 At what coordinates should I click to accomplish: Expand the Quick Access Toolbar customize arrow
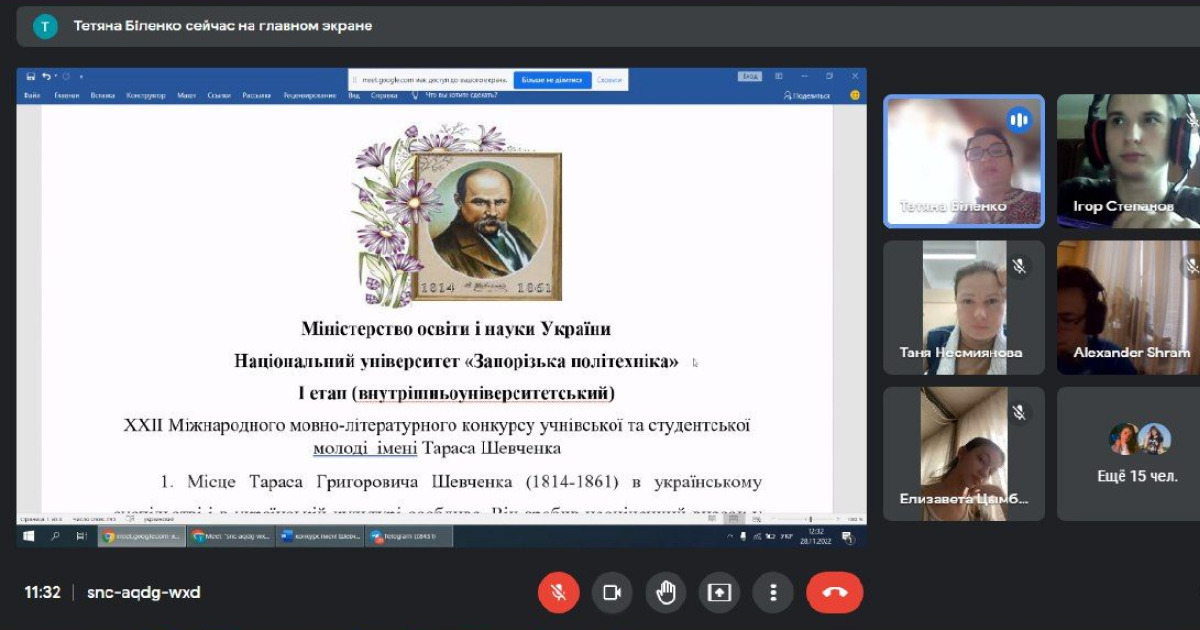point(81,76)
